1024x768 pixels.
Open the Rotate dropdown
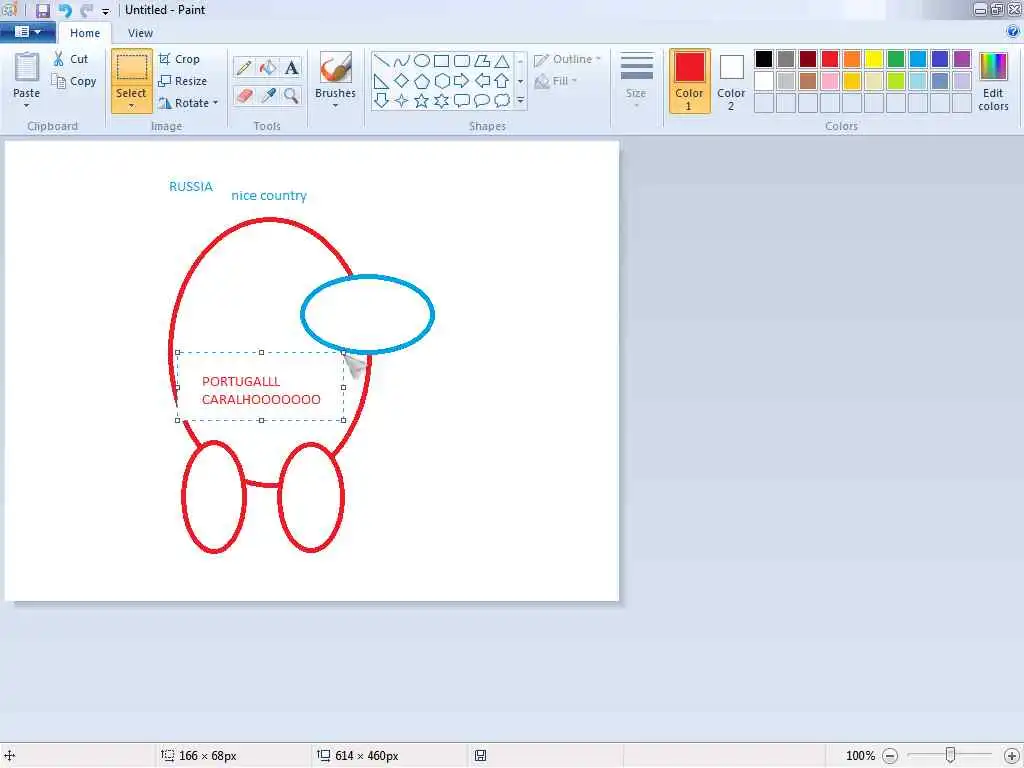[x=188, y=103]
